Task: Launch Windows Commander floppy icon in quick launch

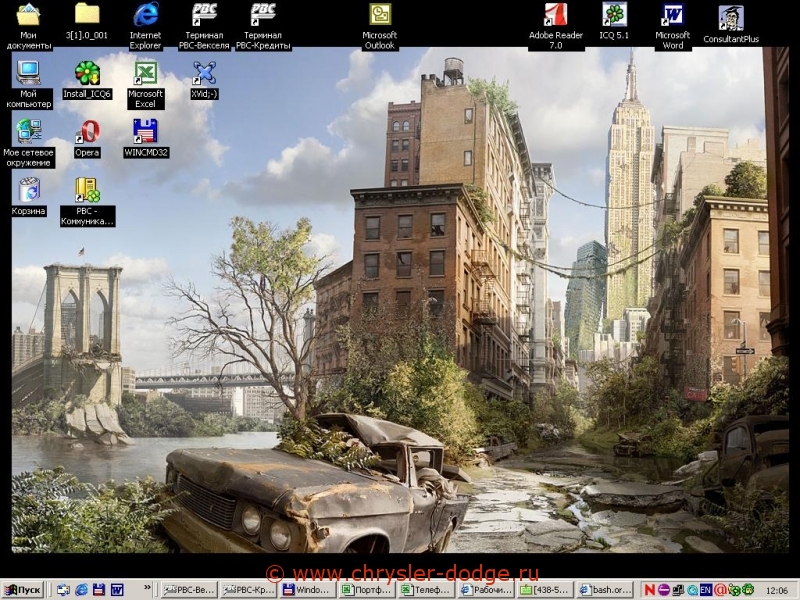Action: click(x=99, y=590)
